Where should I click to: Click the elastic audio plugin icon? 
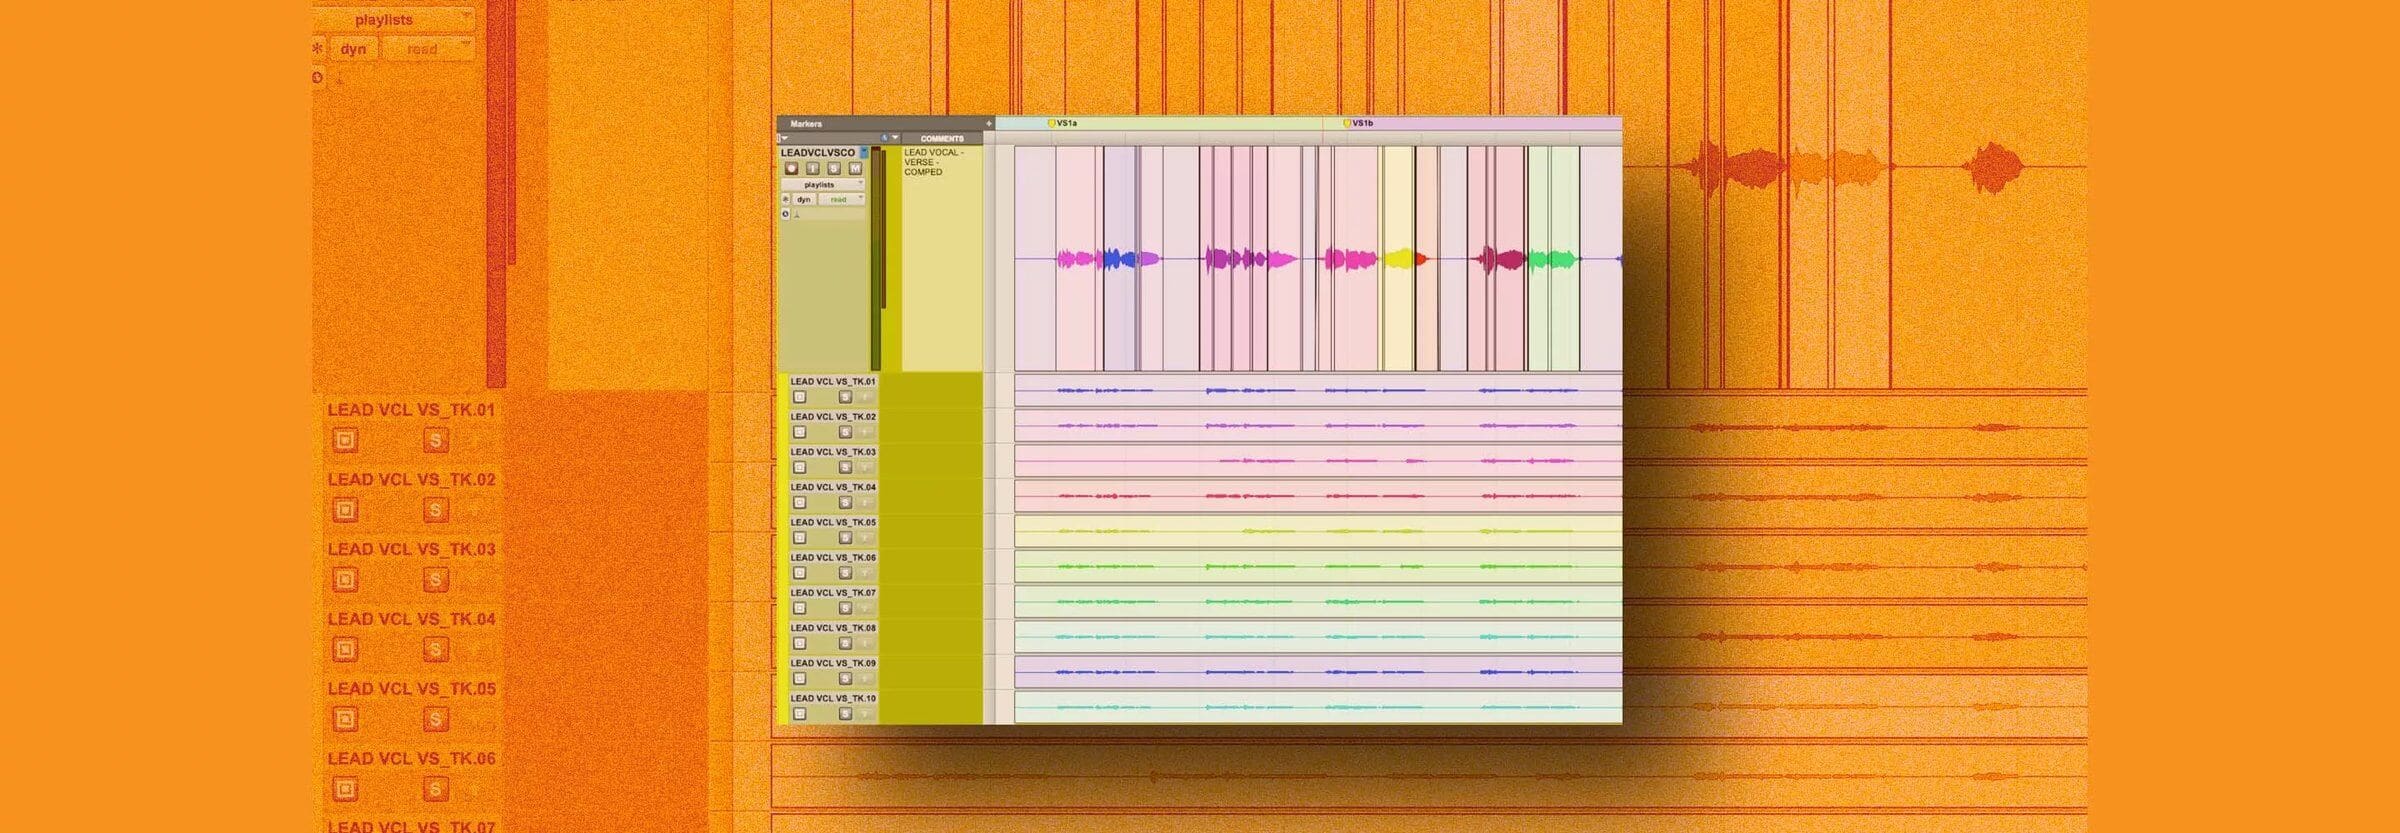click(x=797, y=214)
